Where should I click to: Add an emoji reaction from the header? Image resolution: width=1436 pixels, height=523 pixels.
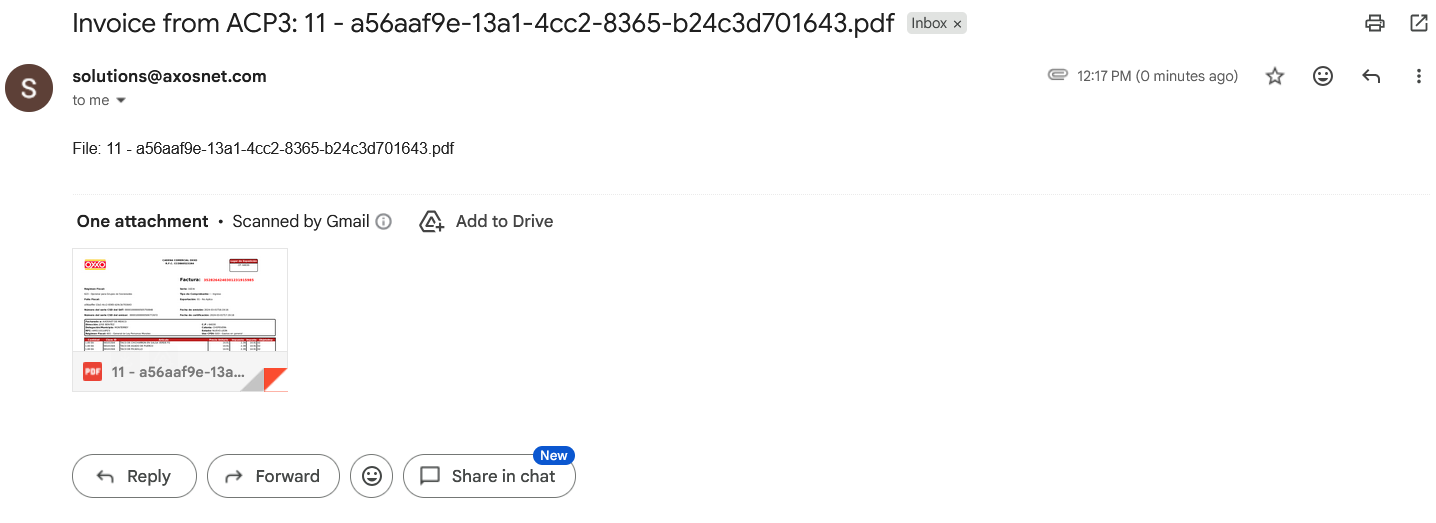tap(1323, 76)
